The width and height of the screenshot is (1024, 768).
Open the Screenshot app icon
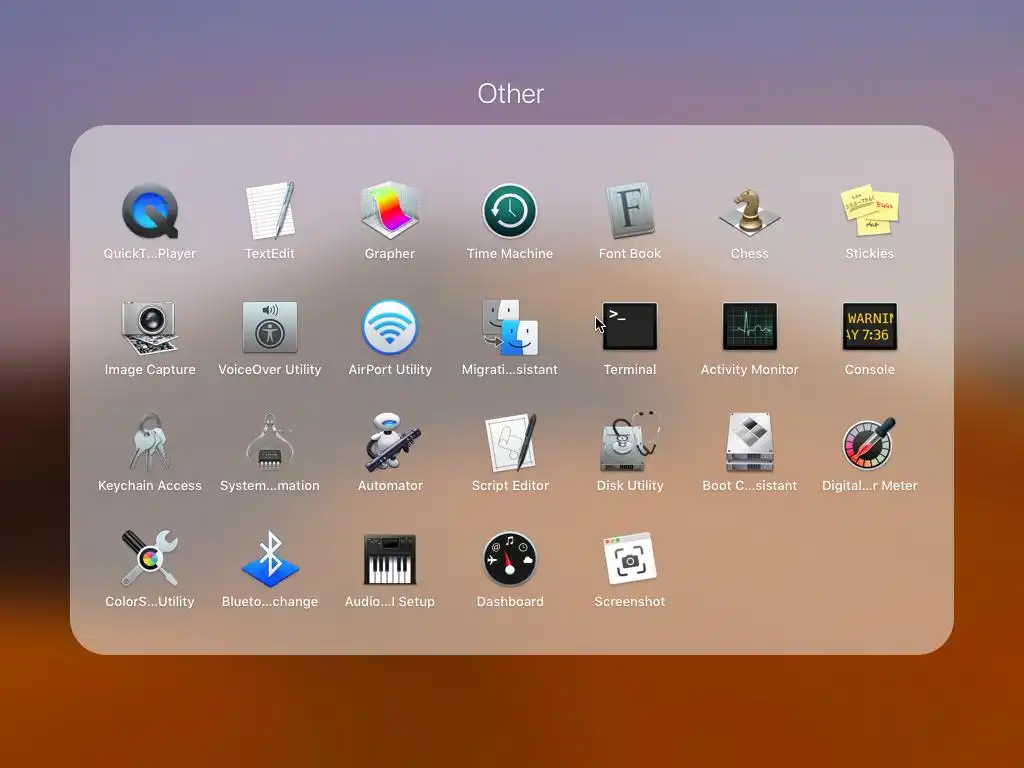coord(630,559)
